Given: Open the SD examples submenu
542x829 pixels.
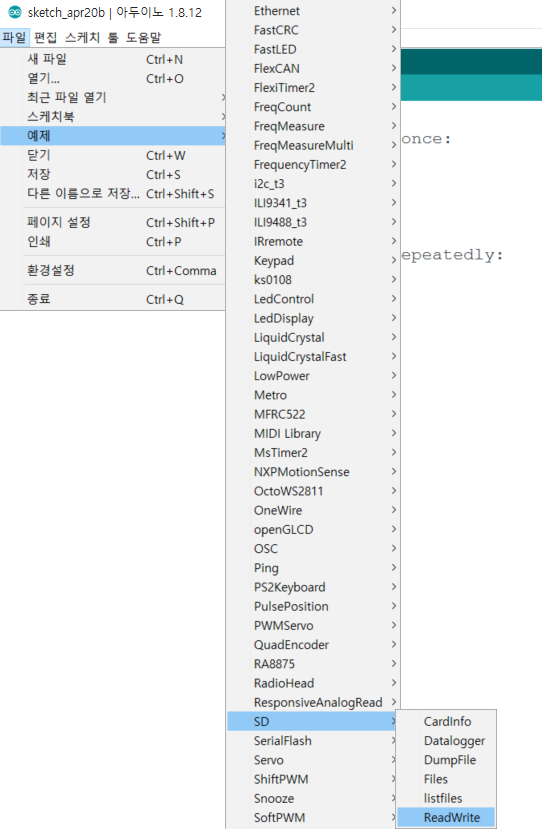Looking at the screenshot, I should (313, 722).
